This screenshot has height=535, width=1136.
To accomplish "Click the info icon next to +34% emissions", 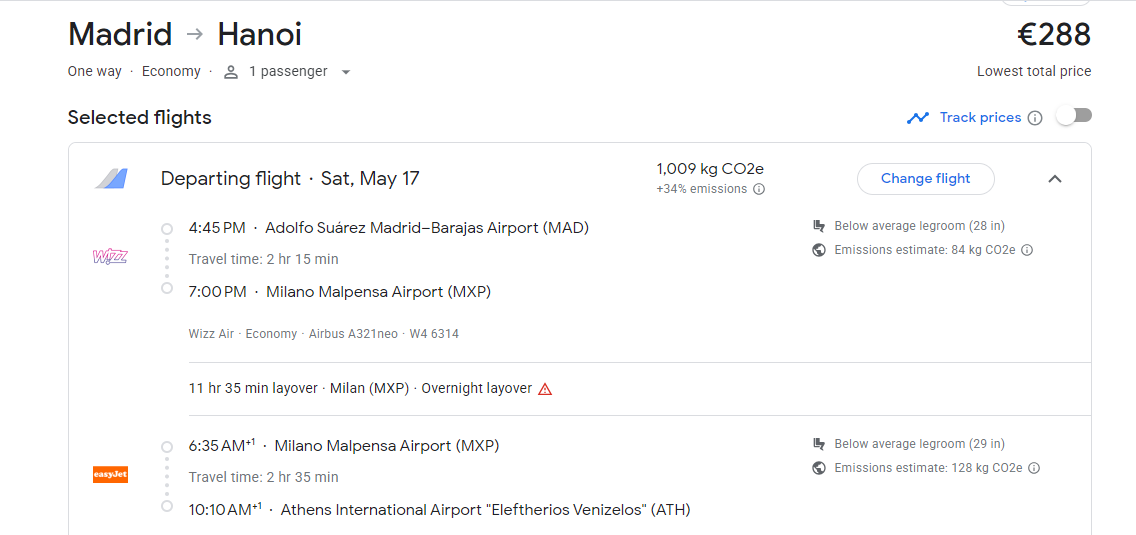I will 759,189.
